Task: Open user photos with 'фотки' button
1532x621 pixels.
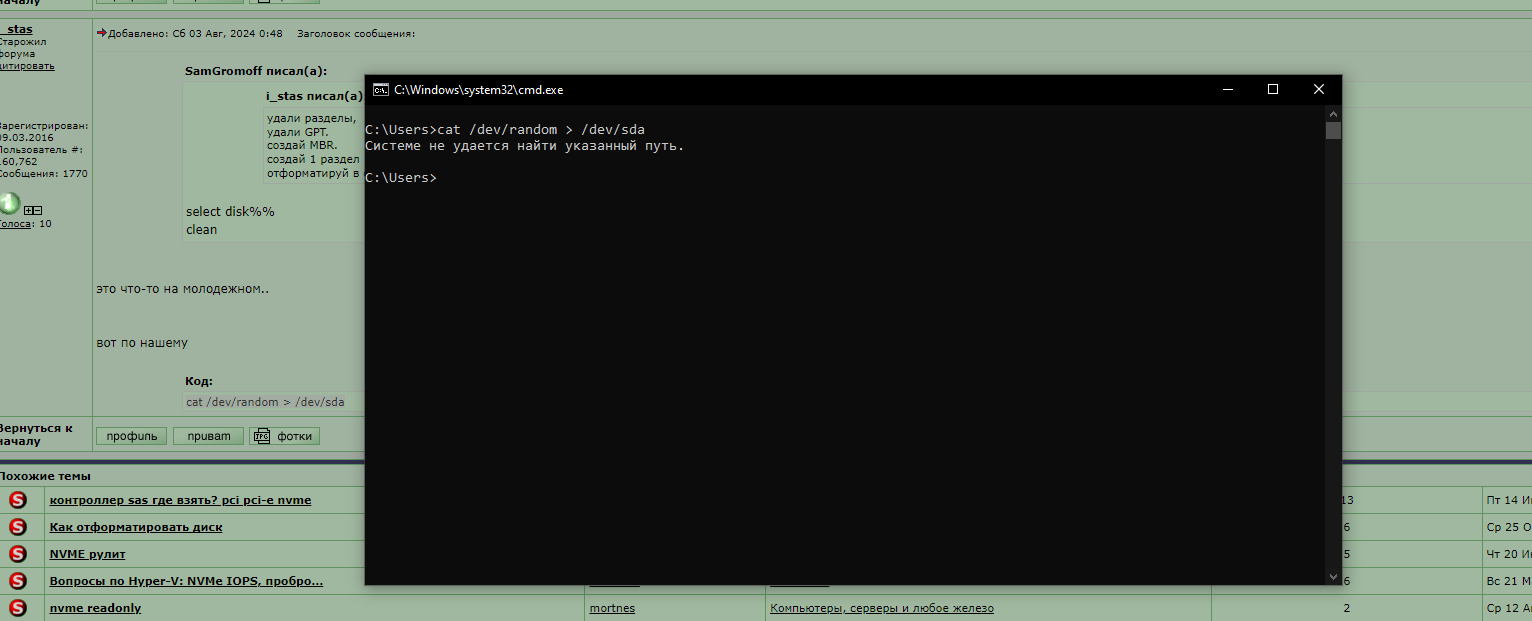Action: 284,436
